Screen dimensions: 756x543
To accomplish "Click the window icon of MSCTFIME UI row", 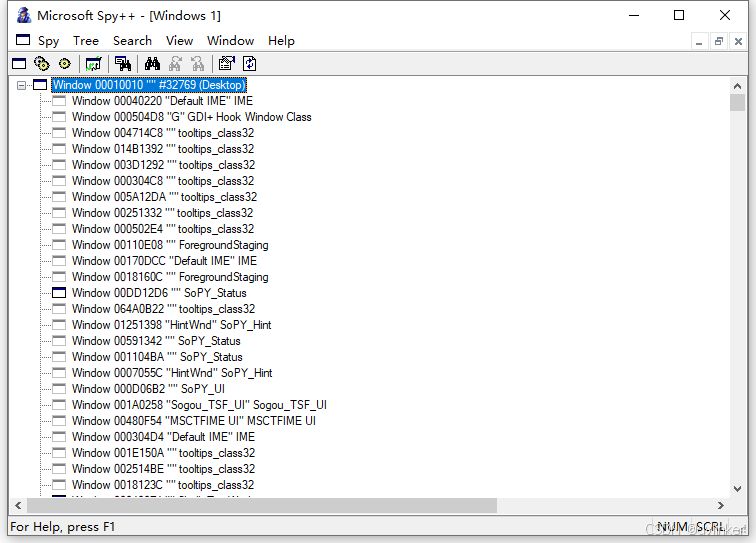I will (59, 421).
